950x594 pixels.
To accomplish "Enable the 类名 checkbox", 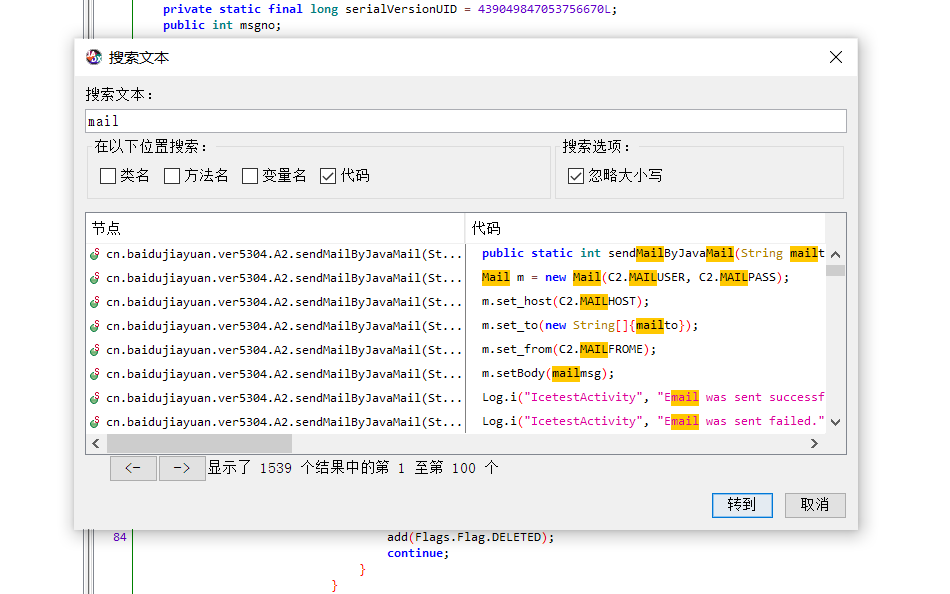I will [x=108, y=176].
